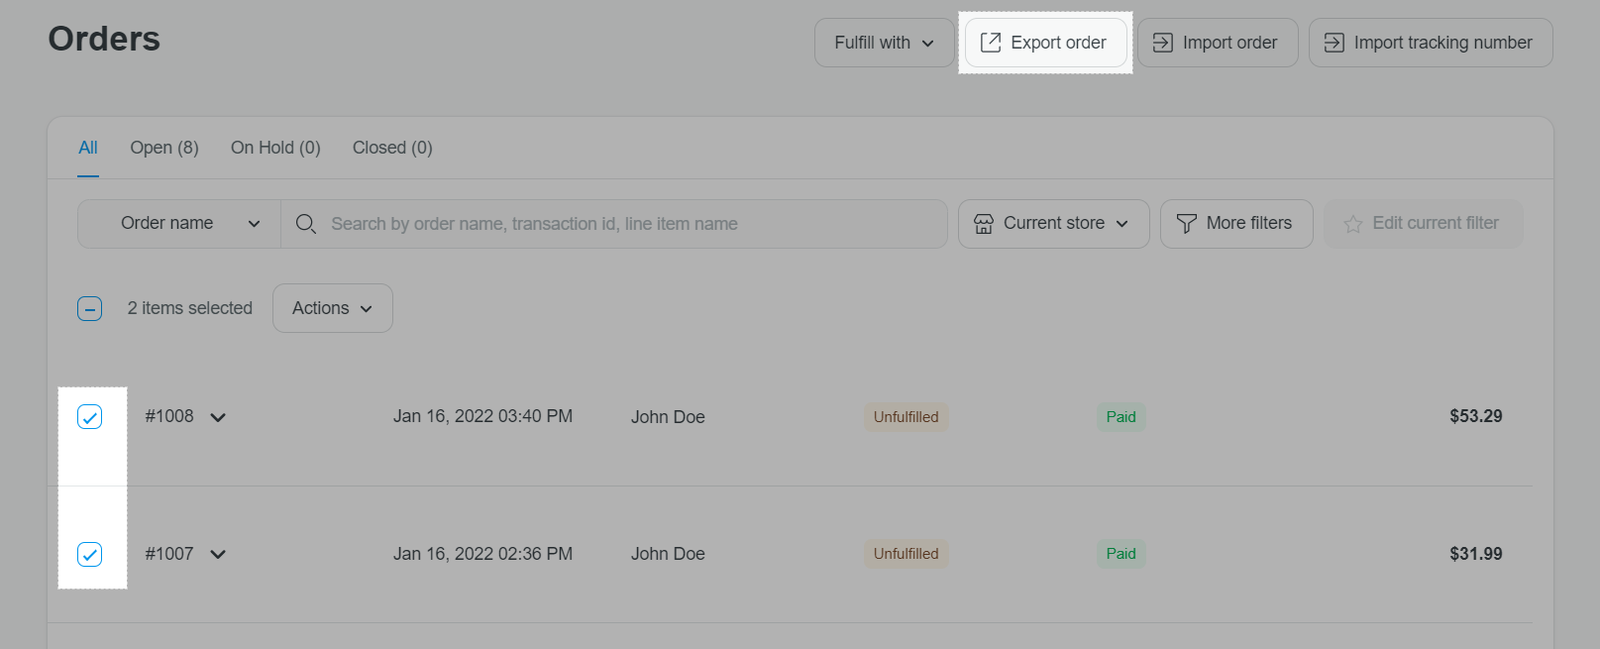Screen dimensions: 1600x649
Task: Toggle the select-all items checkbox
Action: (x=90, y=309)
